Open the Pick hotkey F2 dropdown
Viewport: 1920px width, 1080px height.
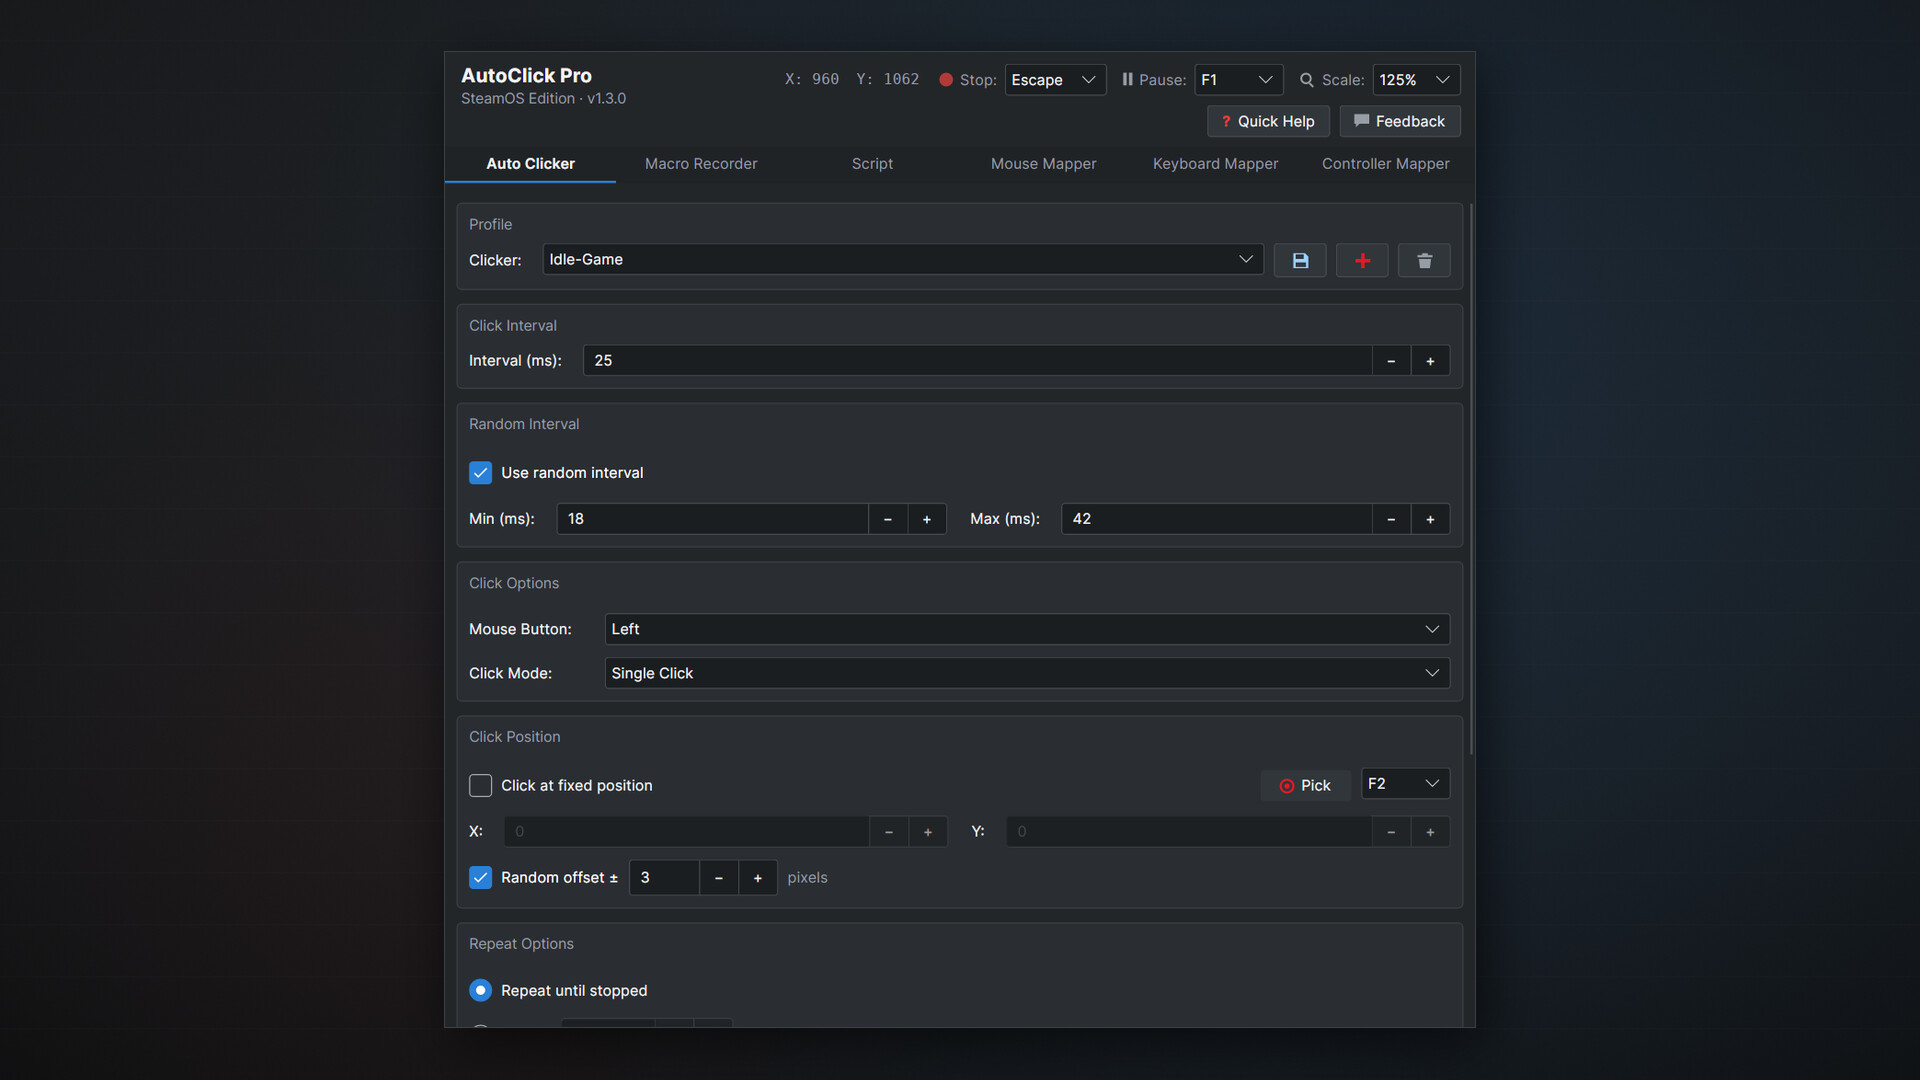pyautogui.click(x=1405, y=784)
